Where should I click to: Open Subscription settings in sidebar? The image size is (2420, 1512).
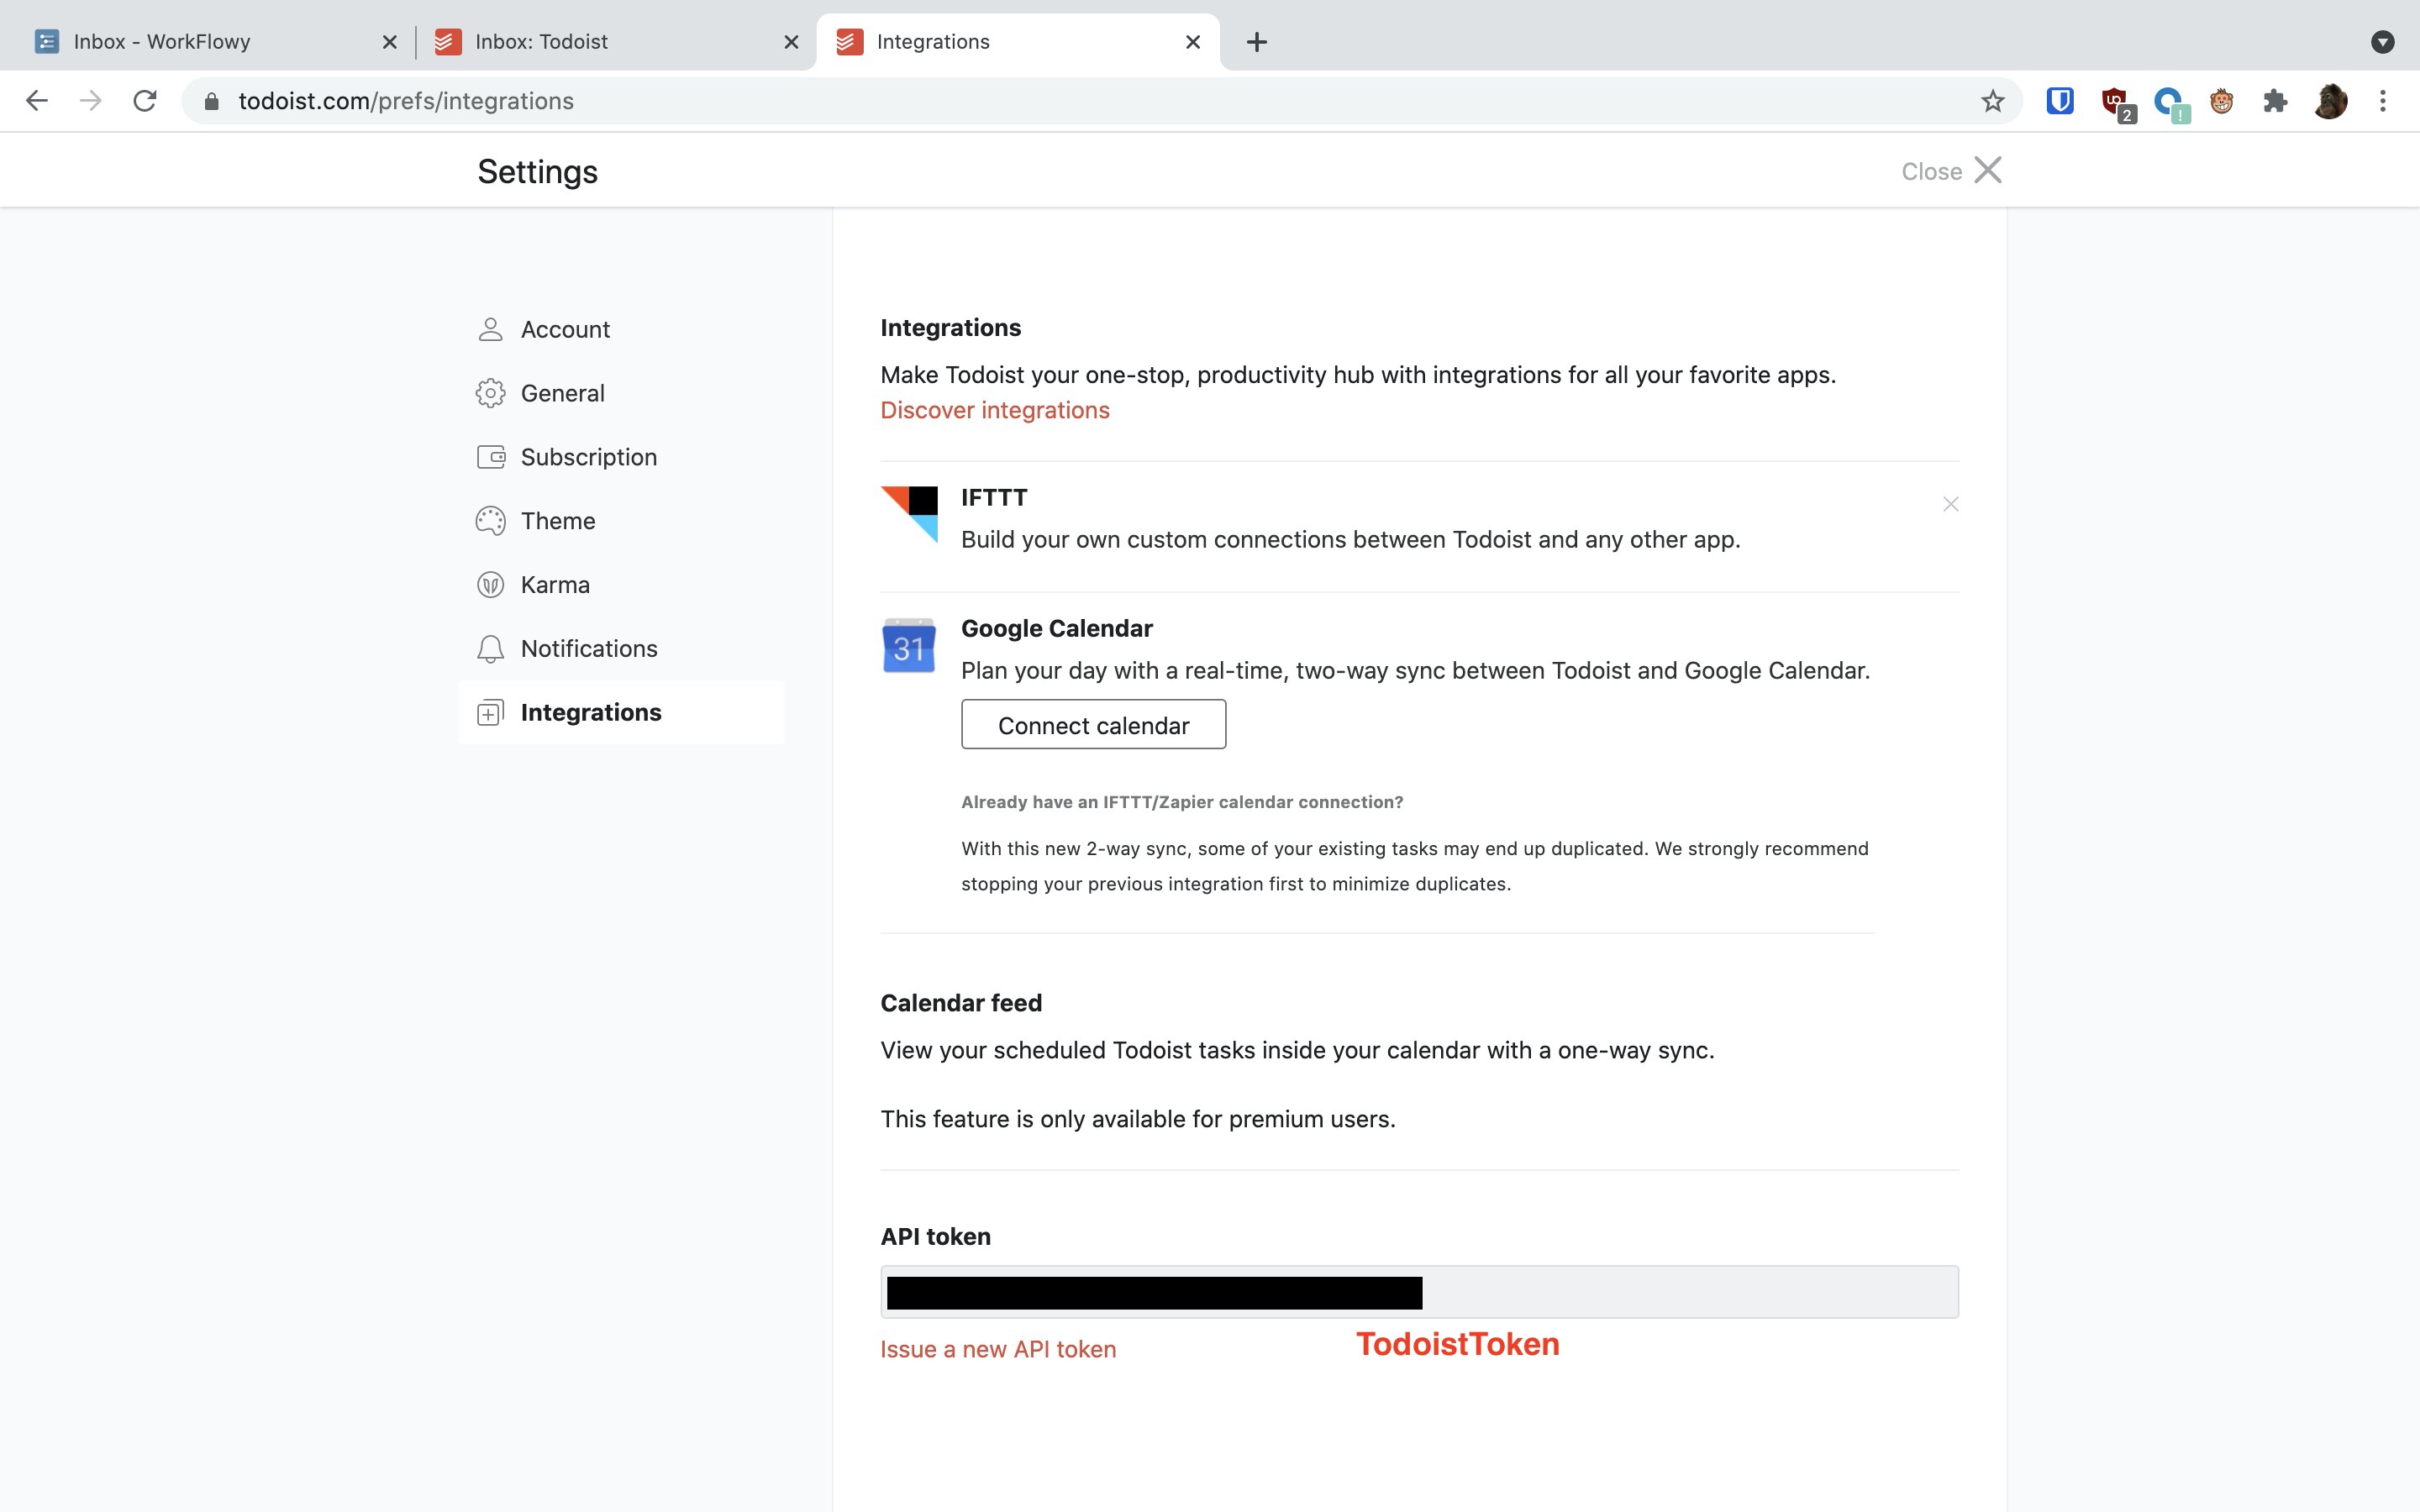point(588,457)
